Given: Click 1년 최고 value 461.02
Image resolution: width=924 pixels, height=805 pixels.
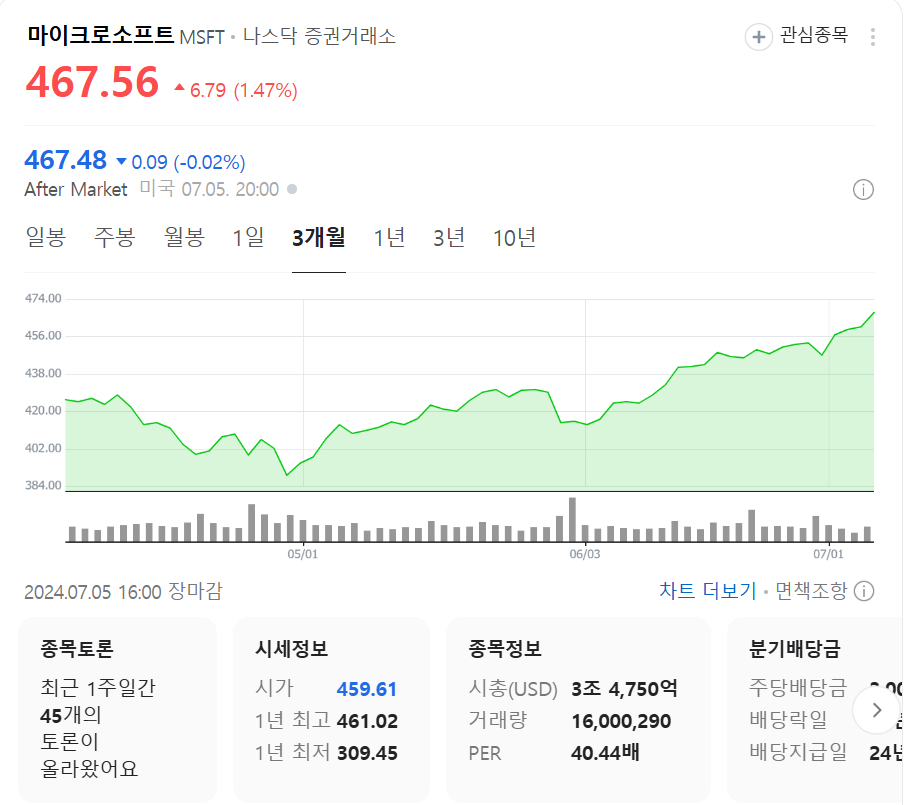Looking at the screenshot, I should coord(367,721).
